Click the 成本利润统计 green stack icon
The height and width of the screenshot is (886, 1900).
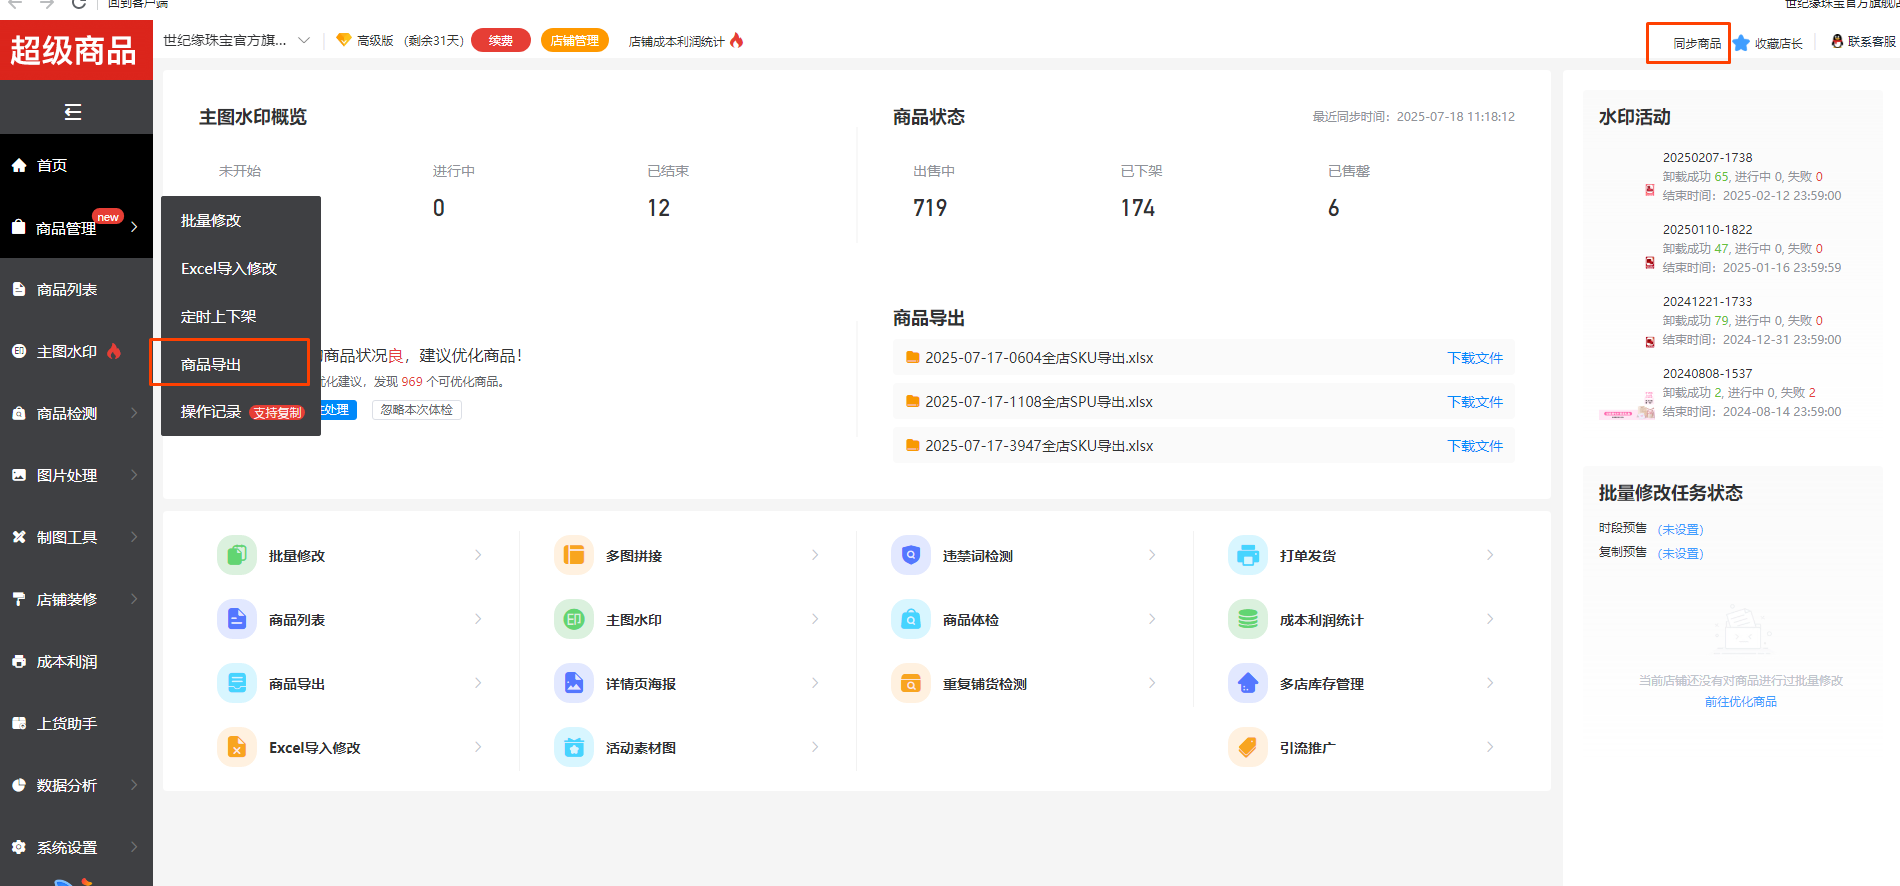coord(1247,619)
